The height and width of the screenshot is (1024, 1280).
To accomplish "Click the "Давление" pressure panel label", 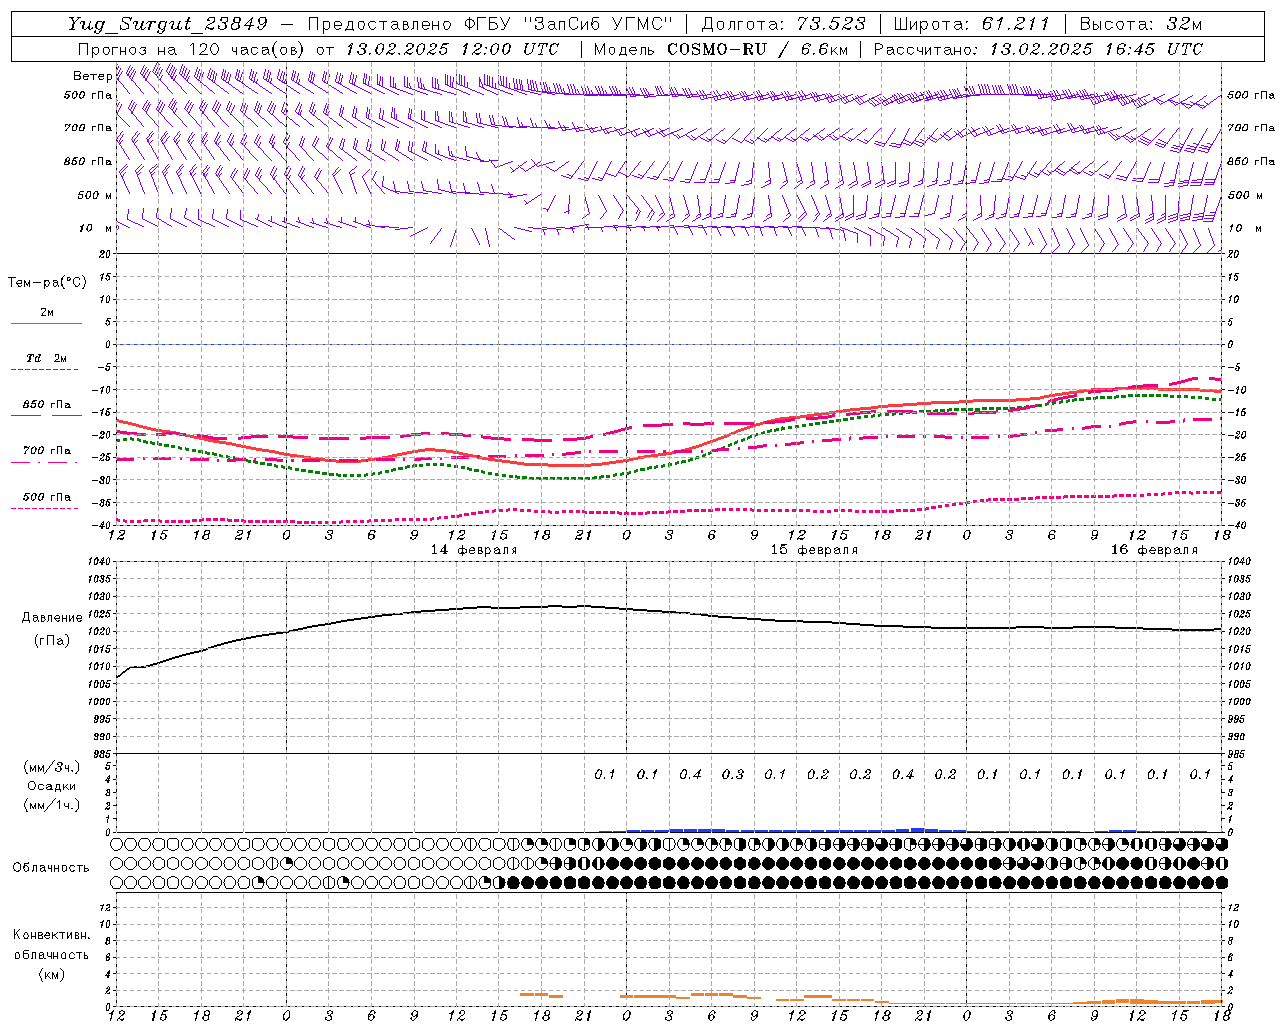I will pyautogui.click(x=52, y=618).
